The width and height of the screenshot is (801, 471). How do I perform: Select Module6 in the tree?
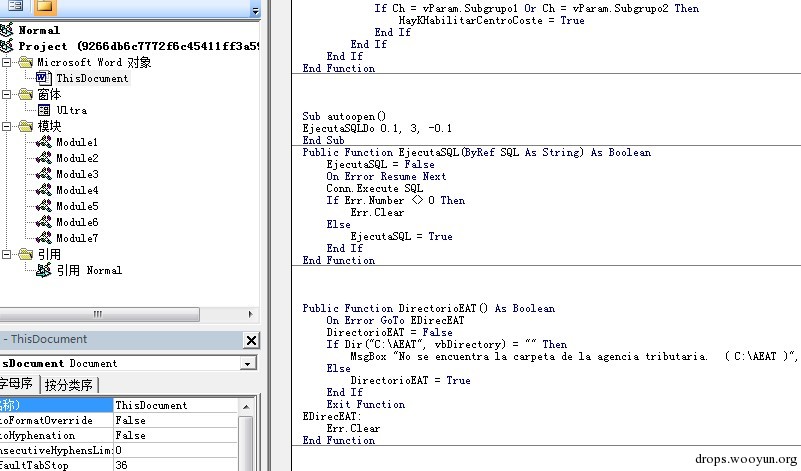point(77,222)
